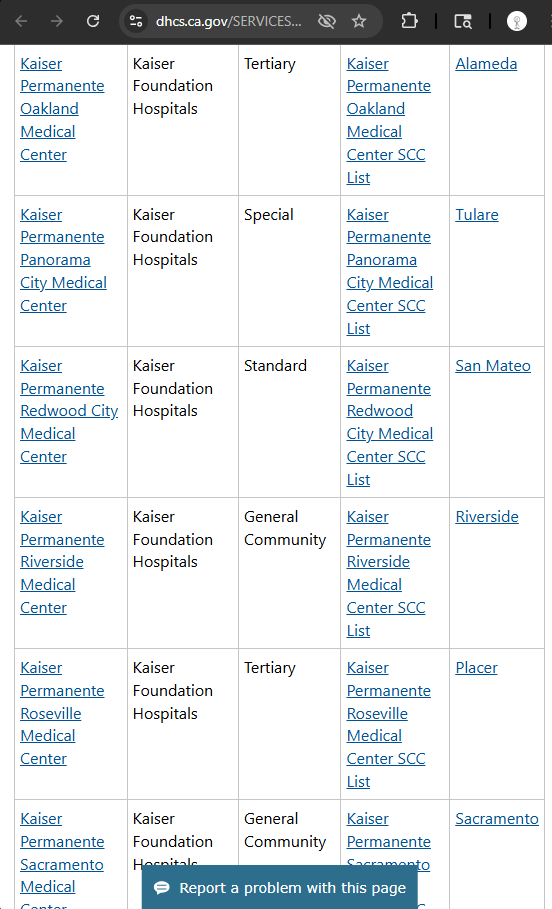The height and width of the screenshot is (909, 552).
Task: Open the San Mateo county link
Action: click(493, 366)
